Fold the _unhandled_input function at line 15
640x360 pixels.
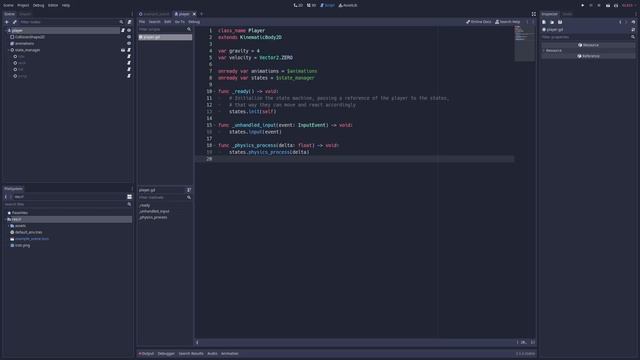tap(215, 125)
